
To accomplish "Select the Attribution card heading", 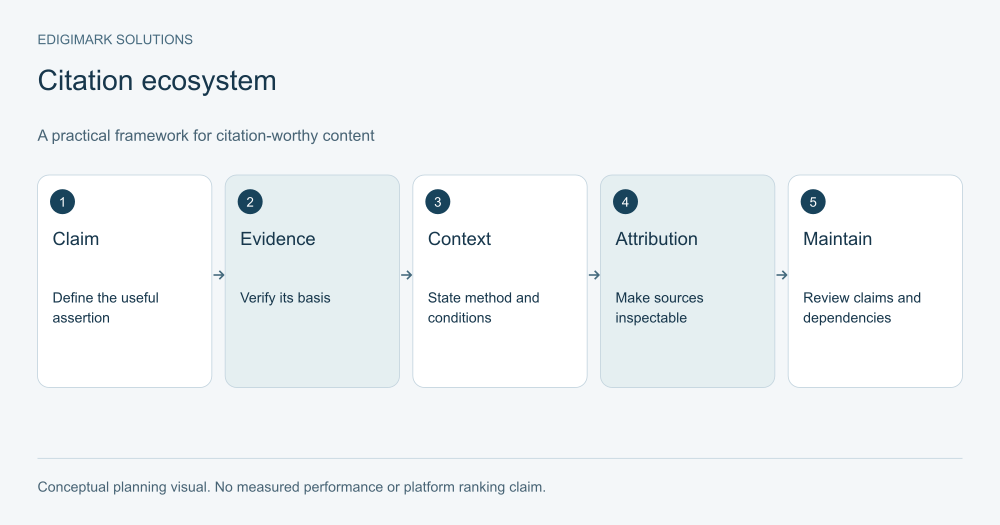I will coord(656,239).
